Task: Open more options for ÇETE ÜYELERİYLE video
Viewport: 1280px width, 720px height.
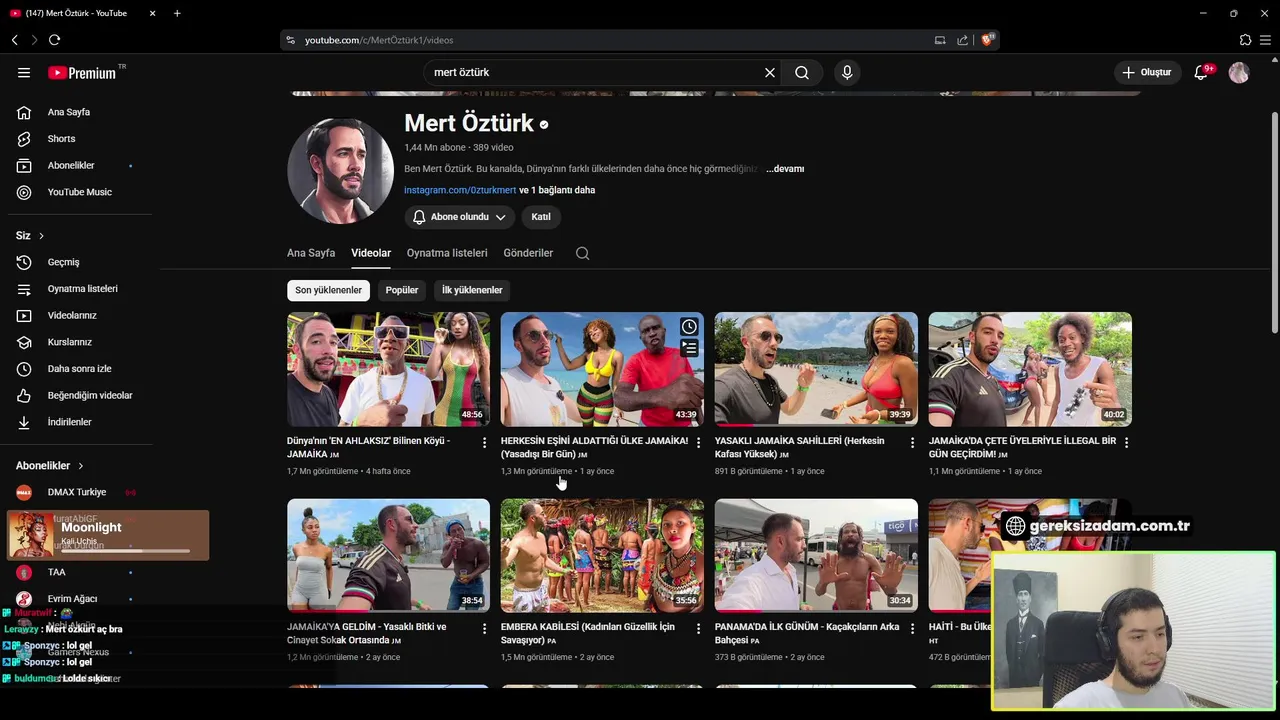Action: (x=1126, y=442)
